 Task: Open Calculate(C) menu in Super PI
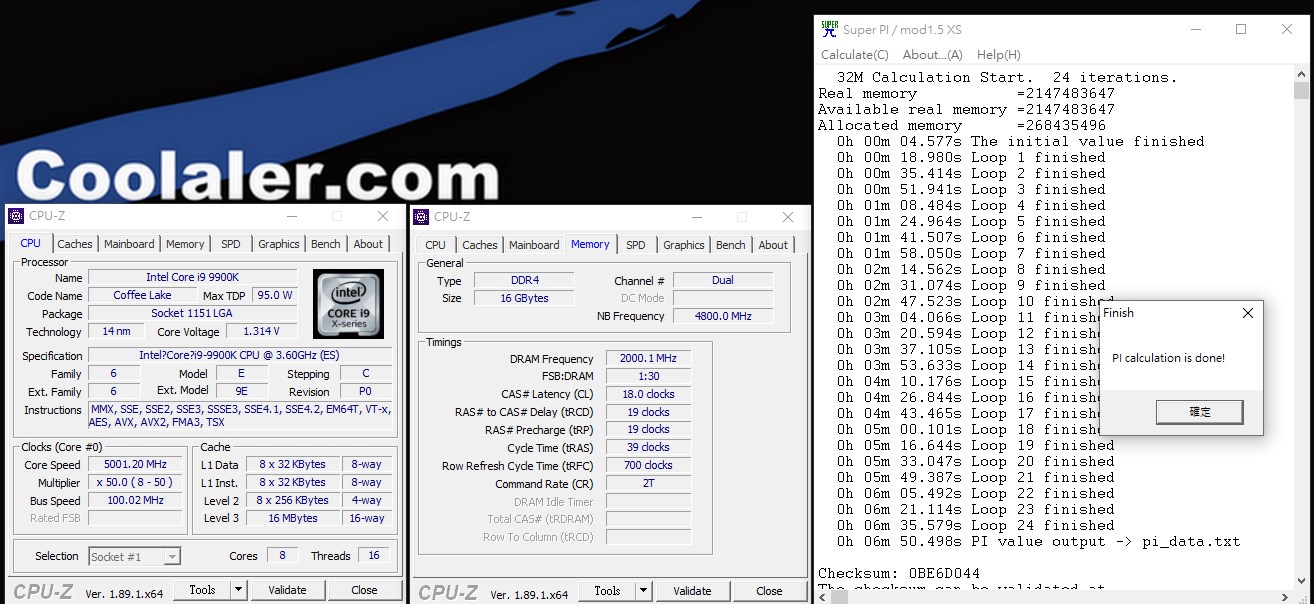855,55
